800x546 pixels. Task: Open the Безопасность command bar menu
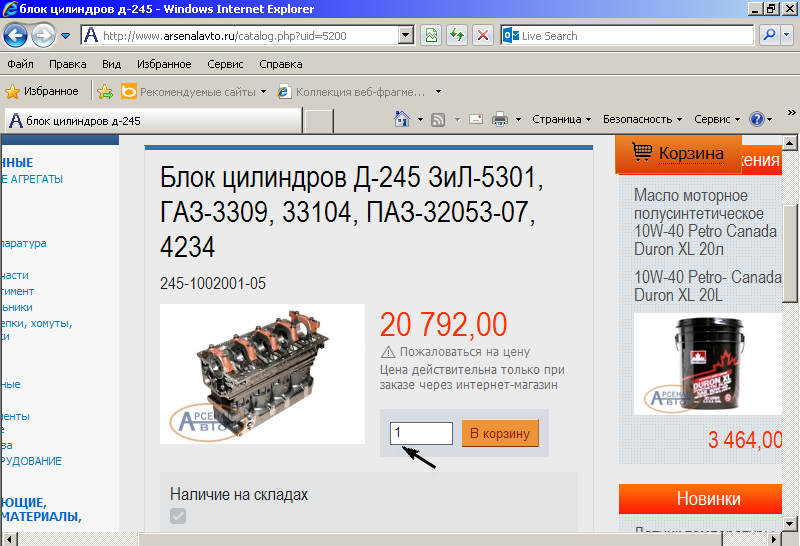(x=642, y=119)
